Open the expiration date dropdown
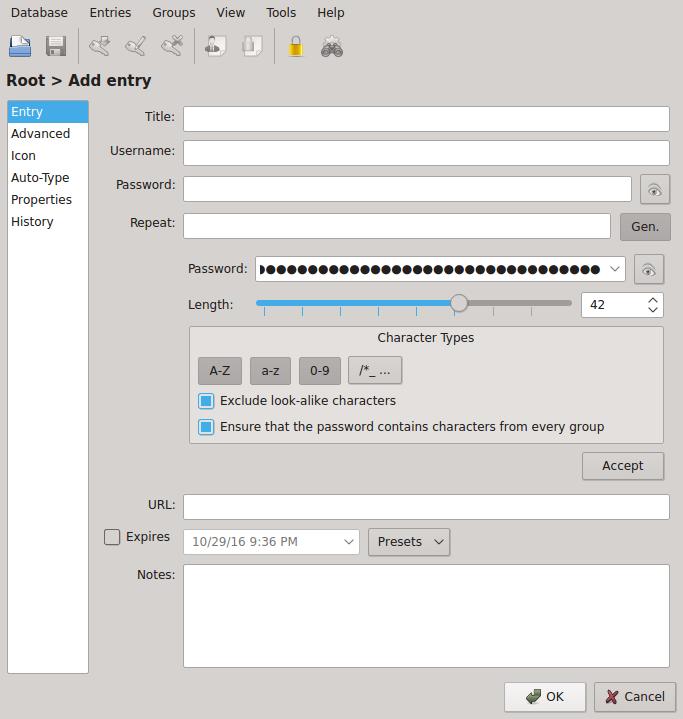The image size is (683, 719). [x=349, y=542]
